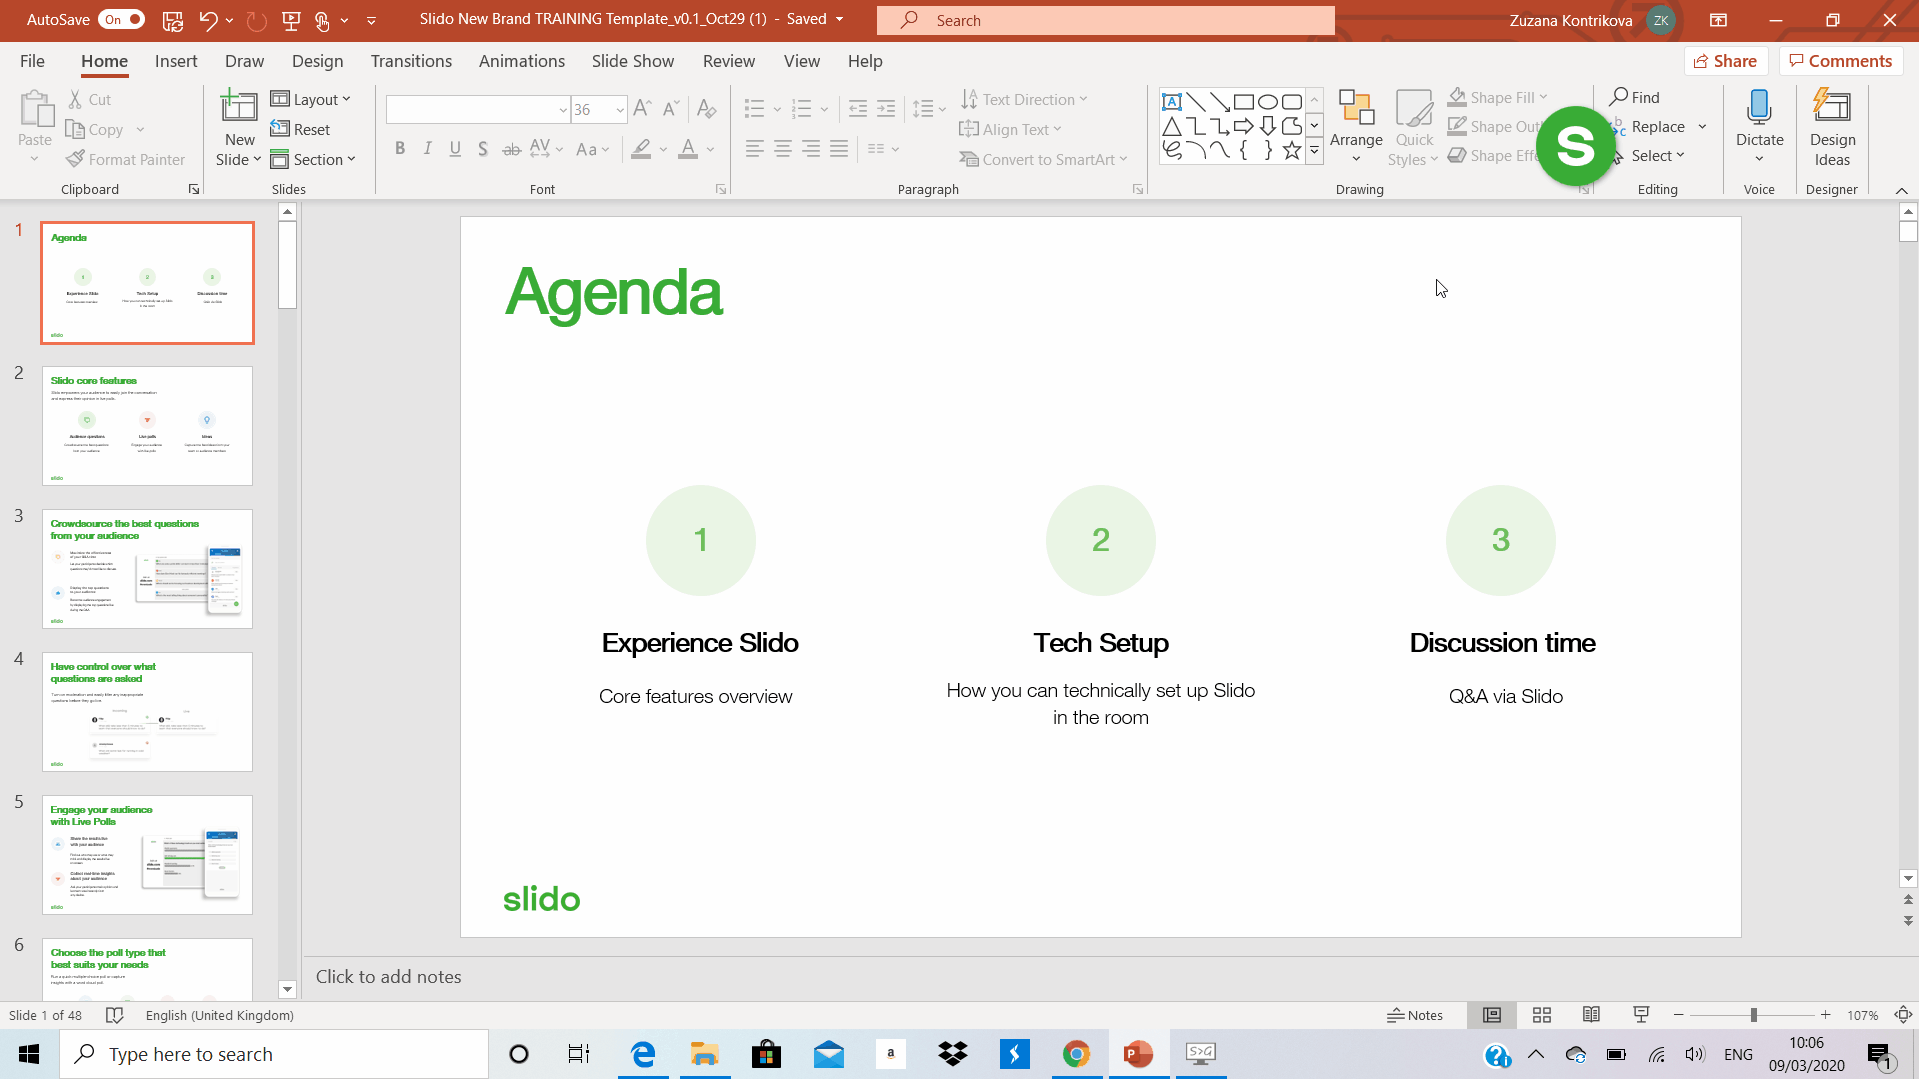Open the Select dropdown in Editing
The height and width of the screenshot is (1079, 1919).
(x=1656, y=155)
